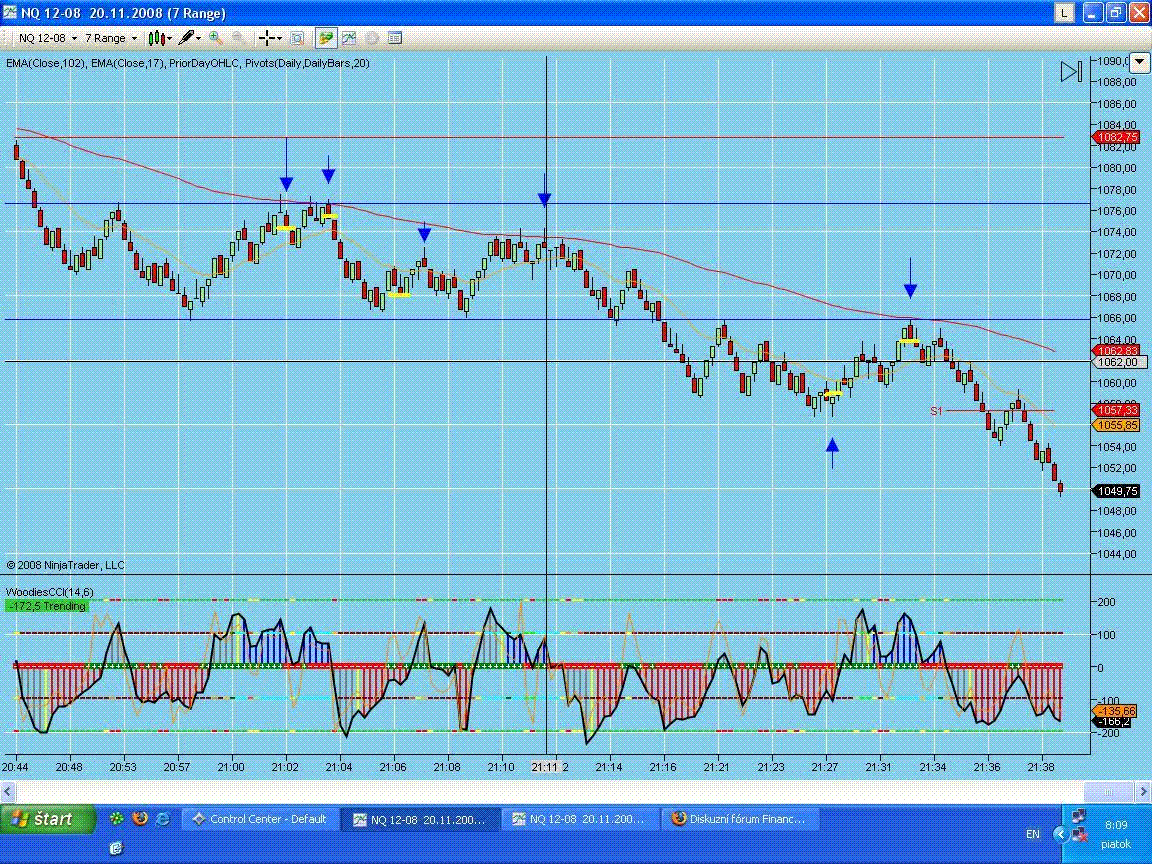This screenshot has height=864, width=1152.
Task: Open the indicators icon in toolbar
Action: (349, 38)
